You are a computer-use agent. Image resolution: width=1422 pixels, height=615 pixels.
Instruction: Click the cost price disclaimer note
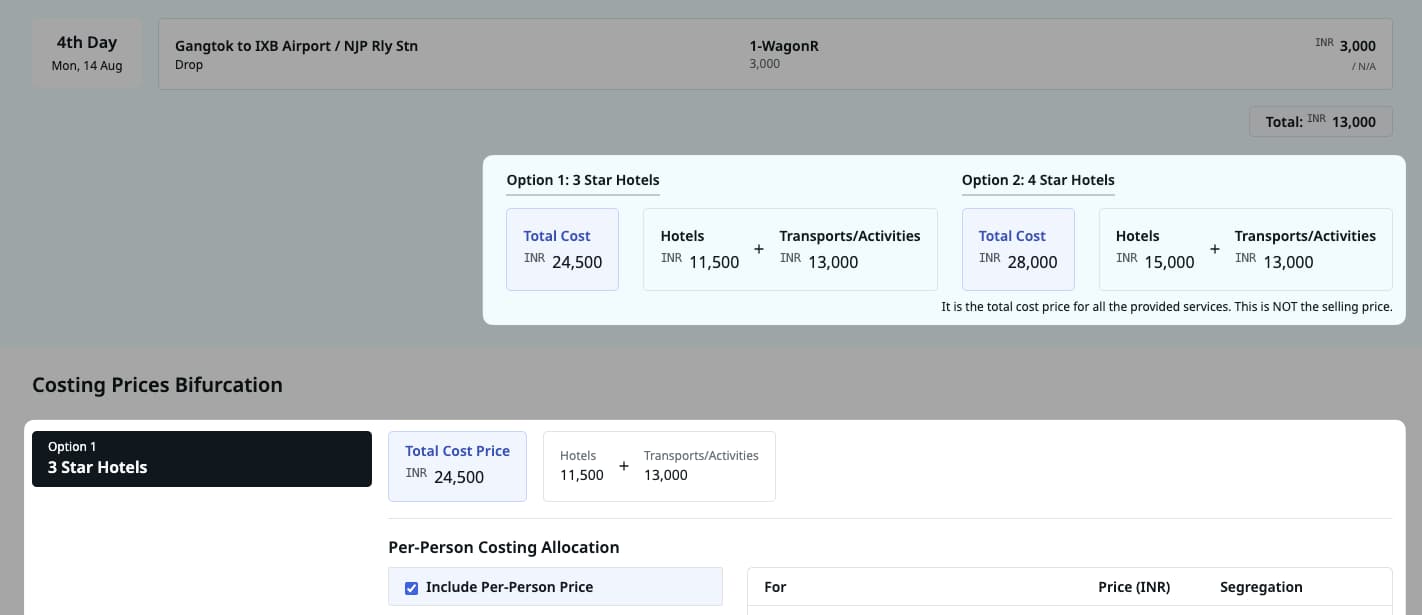[x=1166, y=306]
